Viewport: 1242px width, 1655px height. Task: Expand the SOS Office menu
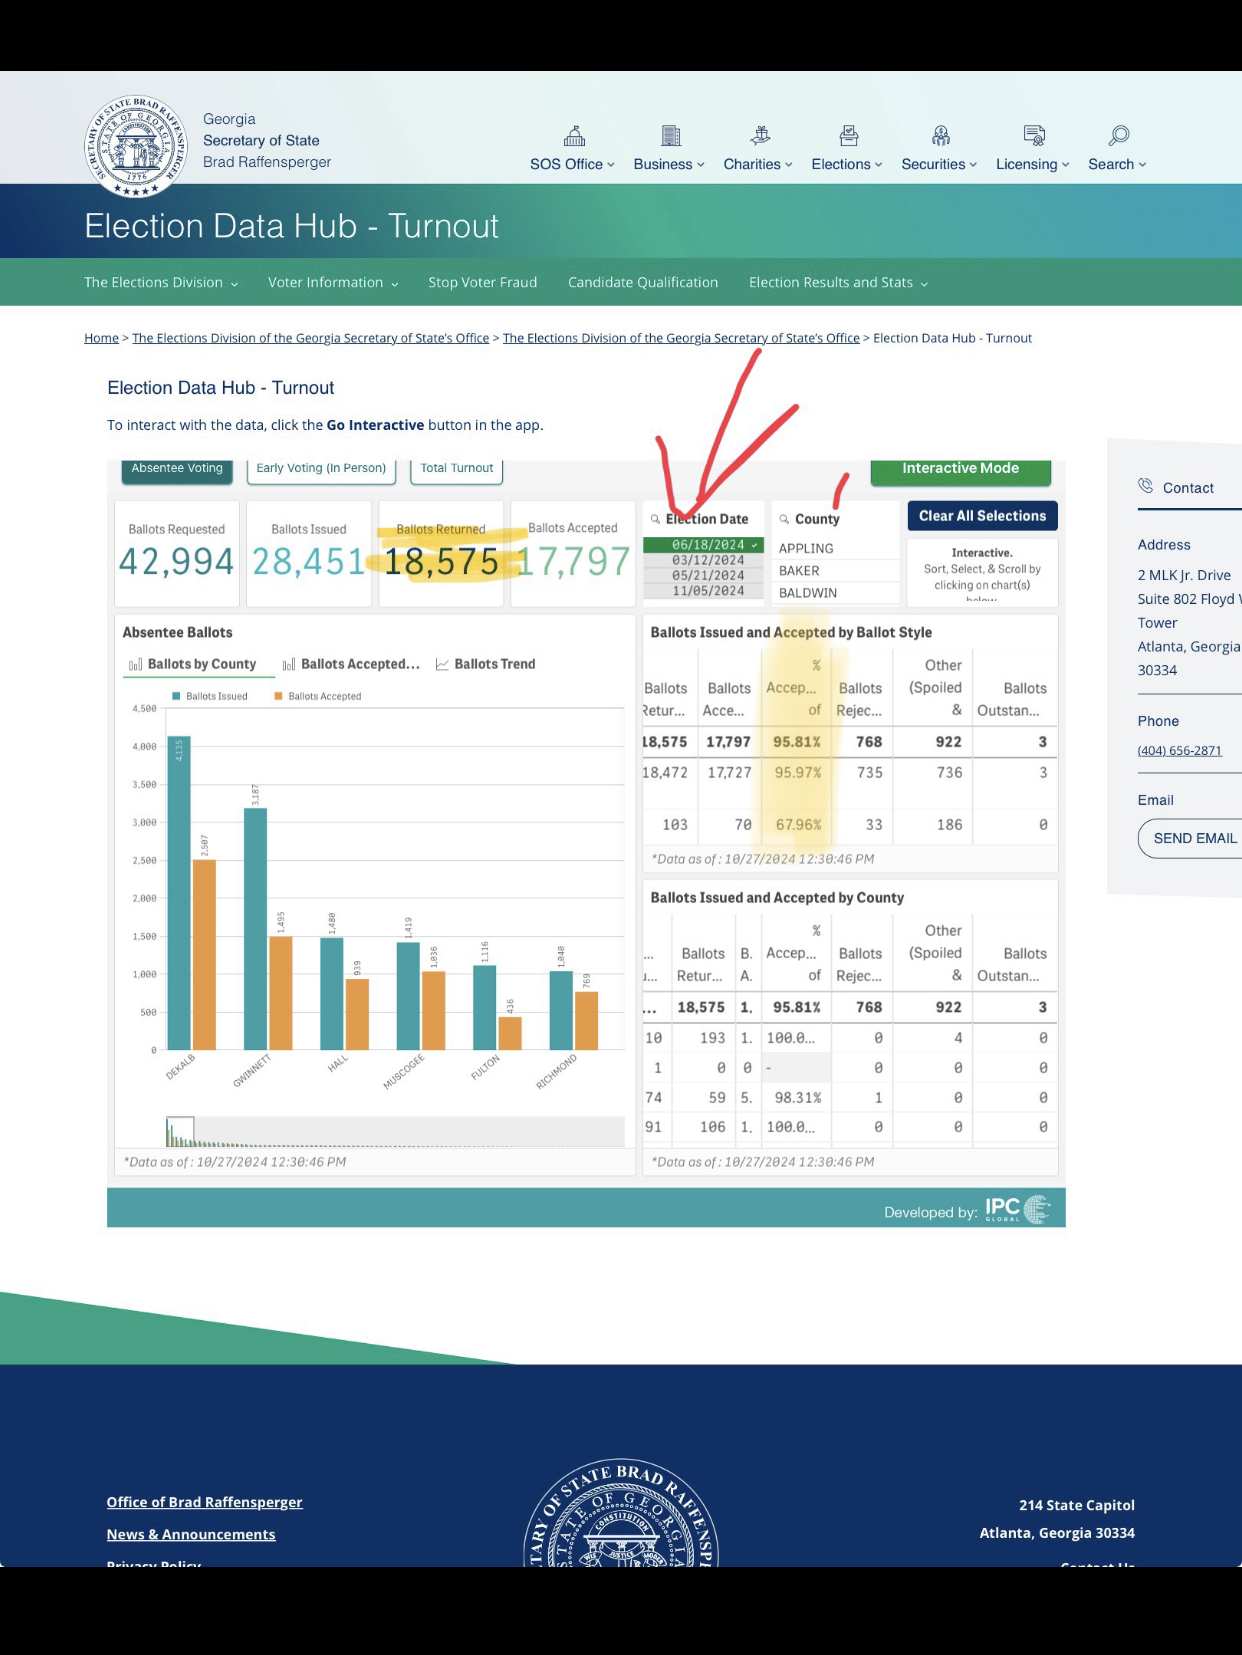point(572,164)
